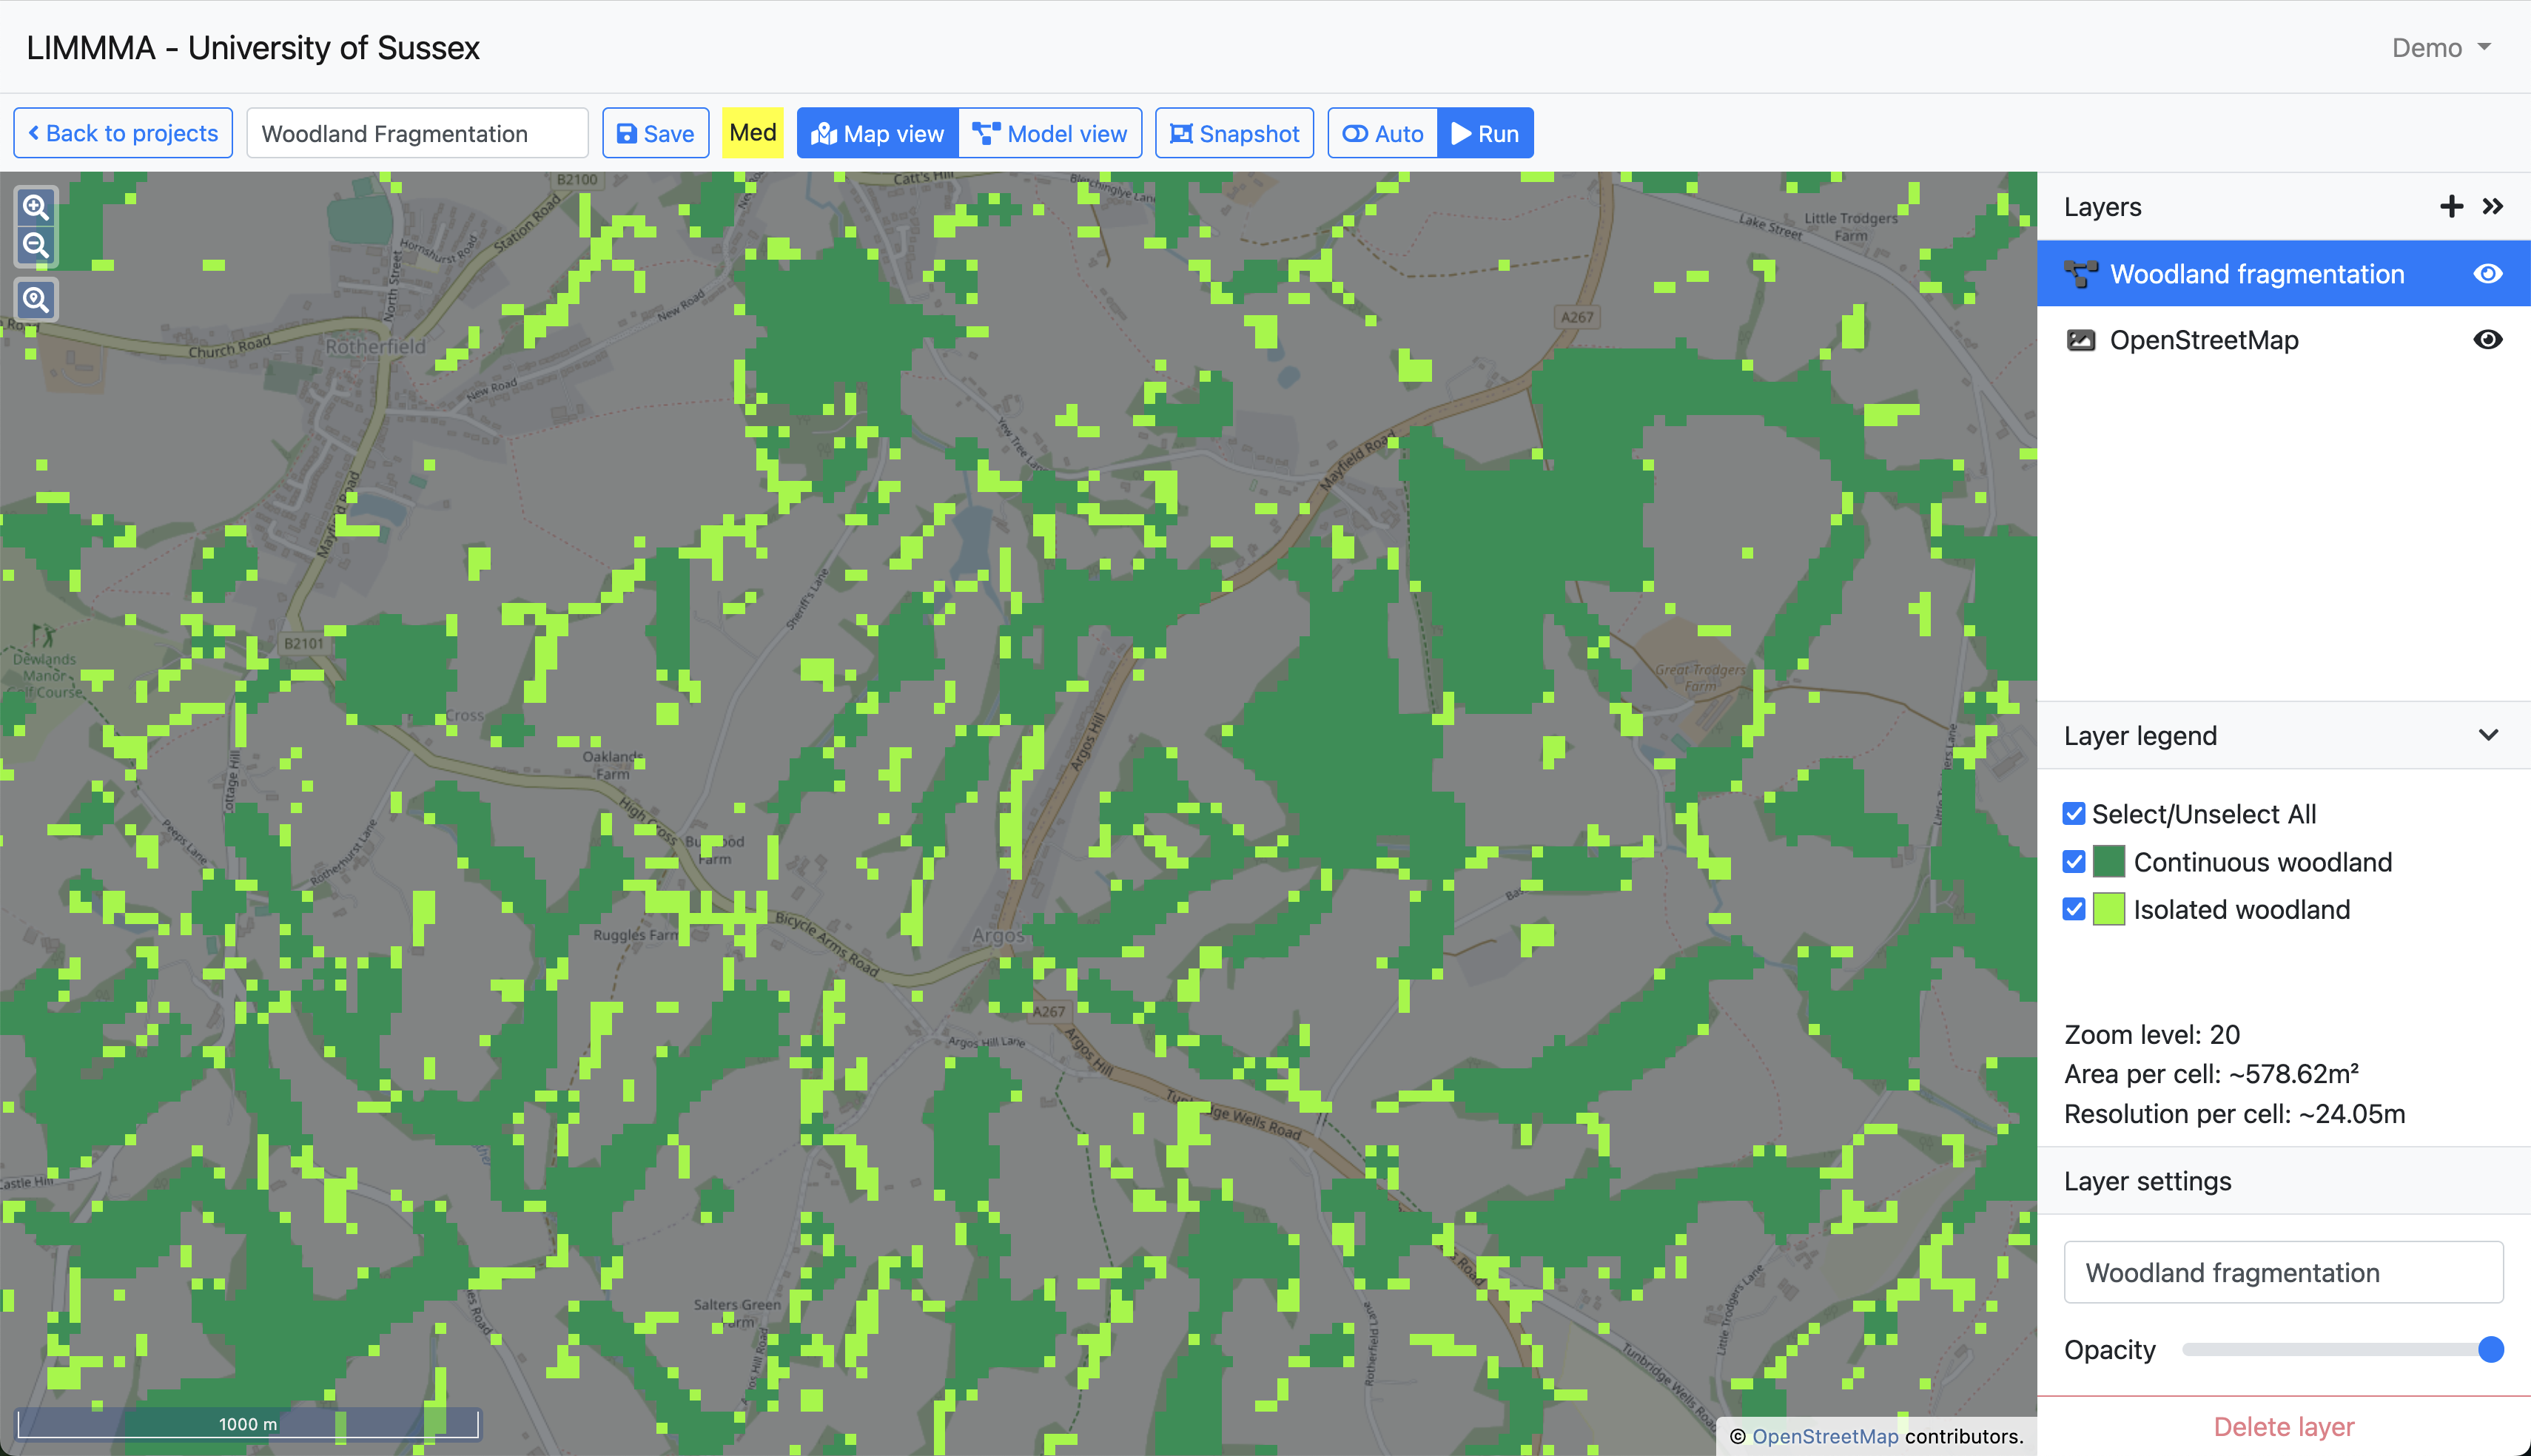Viewport: 2531px width, 1456px height.
Task: Toggle OpenStreetMap layer visibility eye
Action: point(2487,340)
